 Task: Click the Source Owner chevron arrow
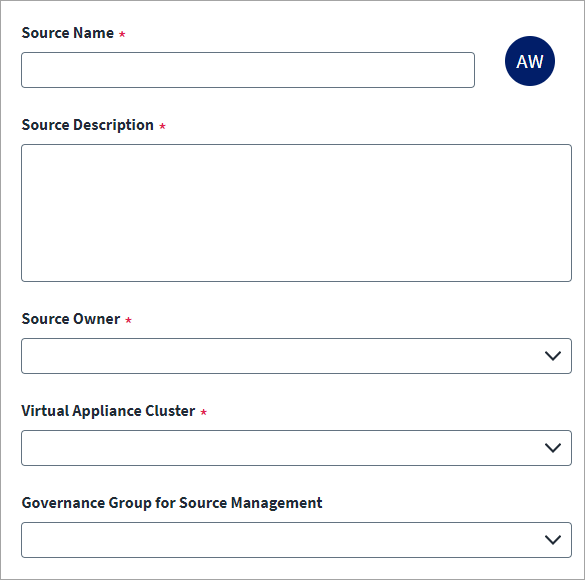pyautogui.click(x=553, y=356)
